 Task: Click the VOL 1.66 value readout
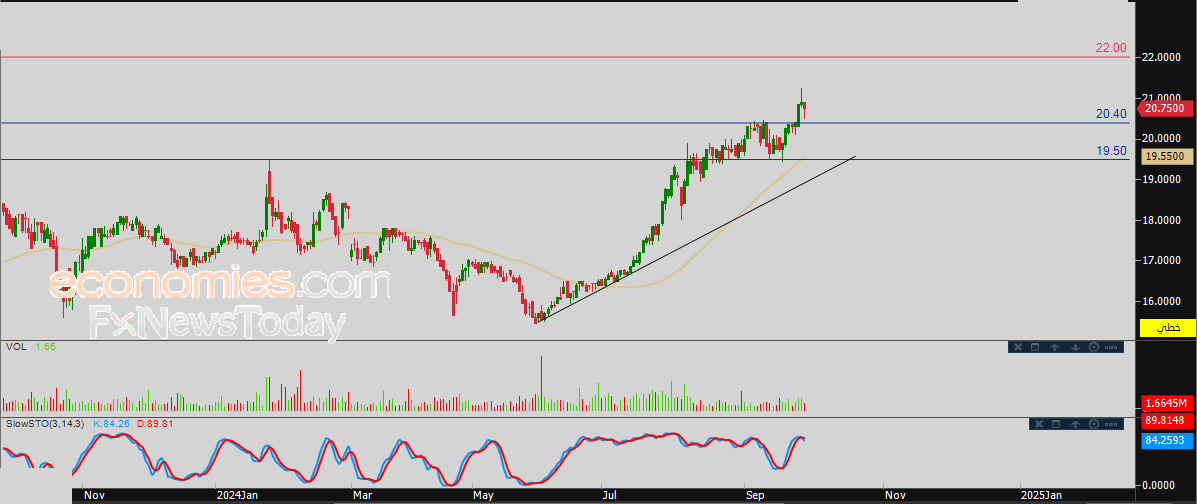tap(45, 347)
